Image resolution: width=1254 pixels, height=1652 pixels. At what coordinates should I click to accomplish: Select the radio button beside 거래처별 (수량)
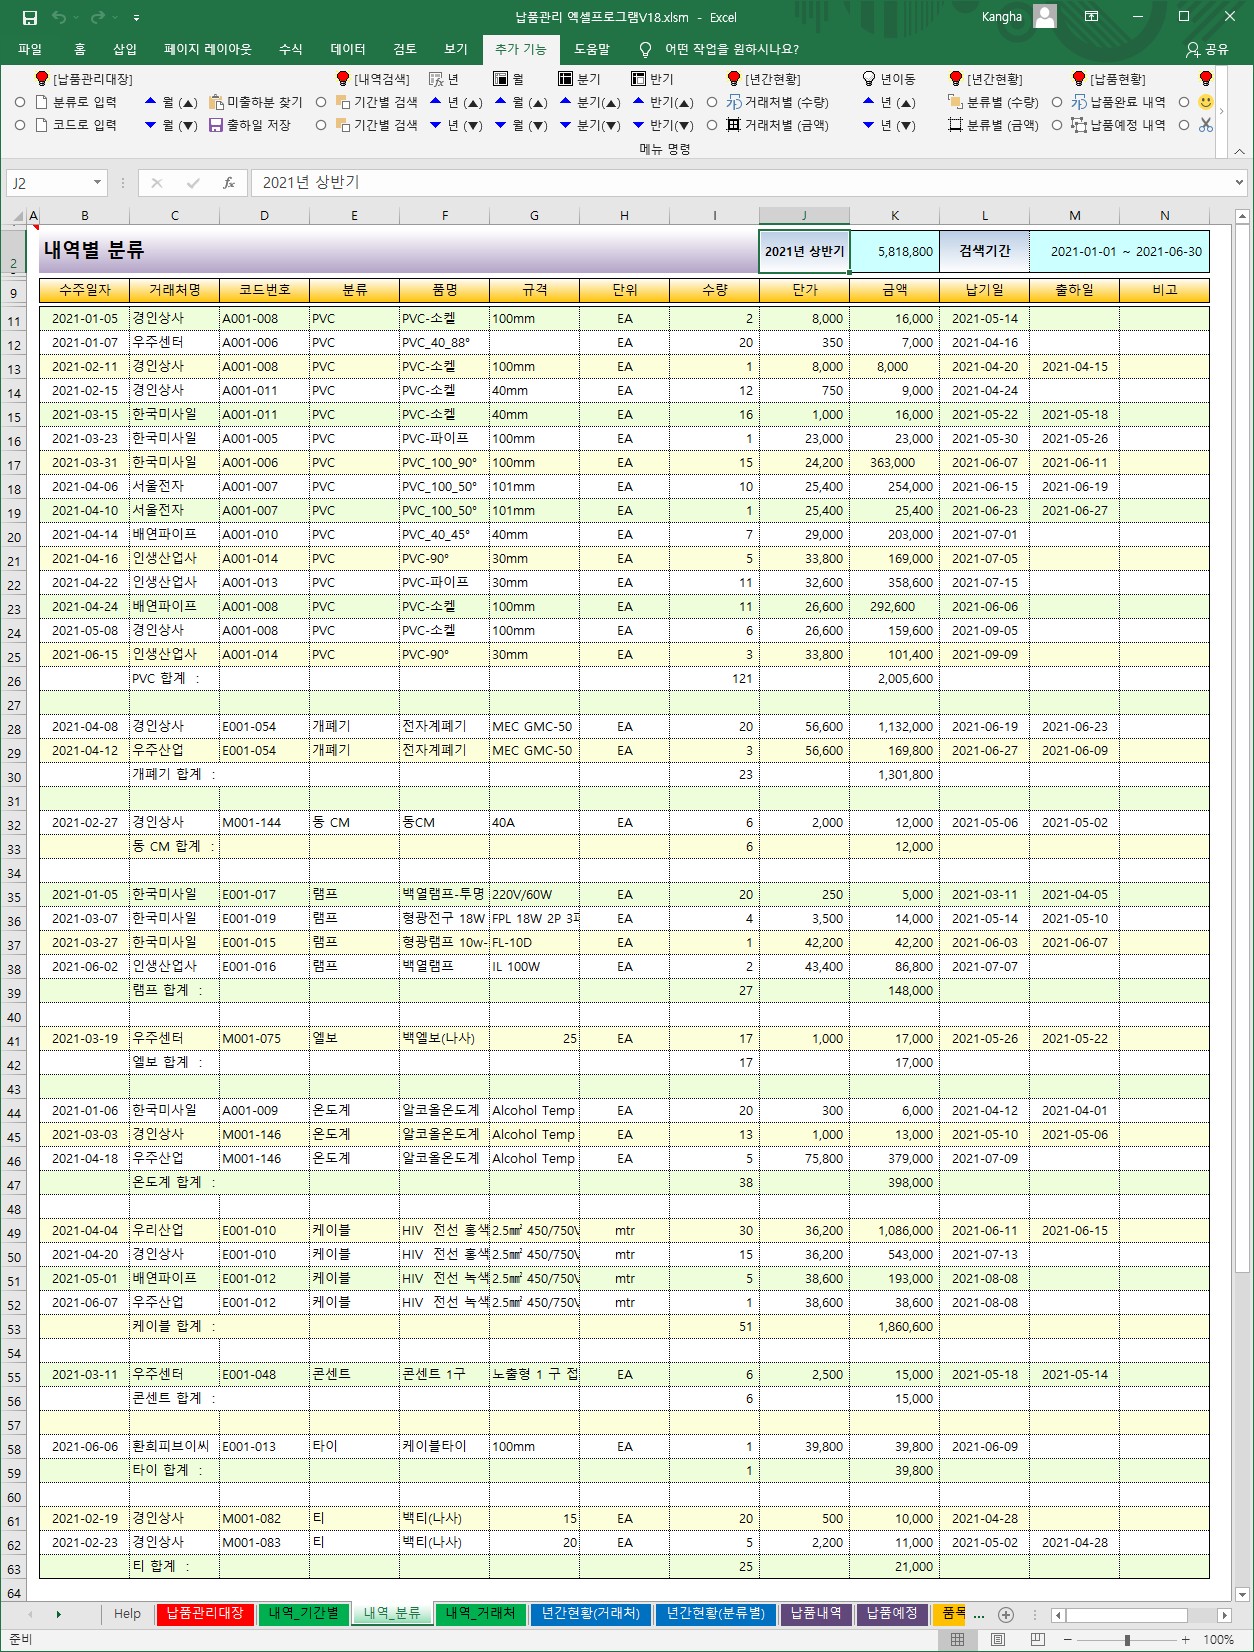pos(712,102)
